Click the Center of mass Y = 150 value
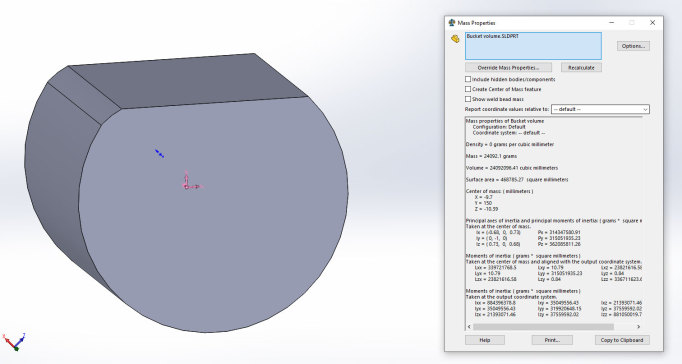The width and height of the screenshot is (682, 364). (x=483, y=203)
